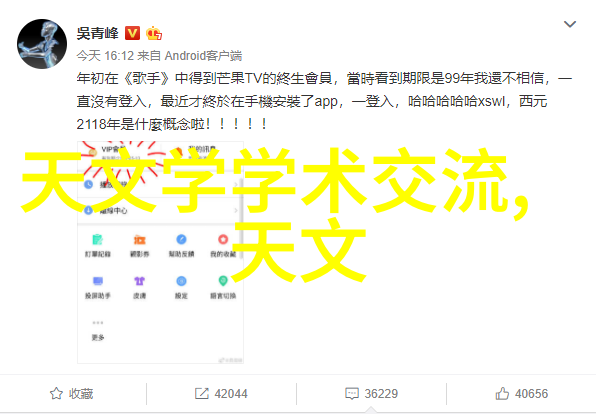Click the 收藏 favorite button label

click(x=81, y=393)
